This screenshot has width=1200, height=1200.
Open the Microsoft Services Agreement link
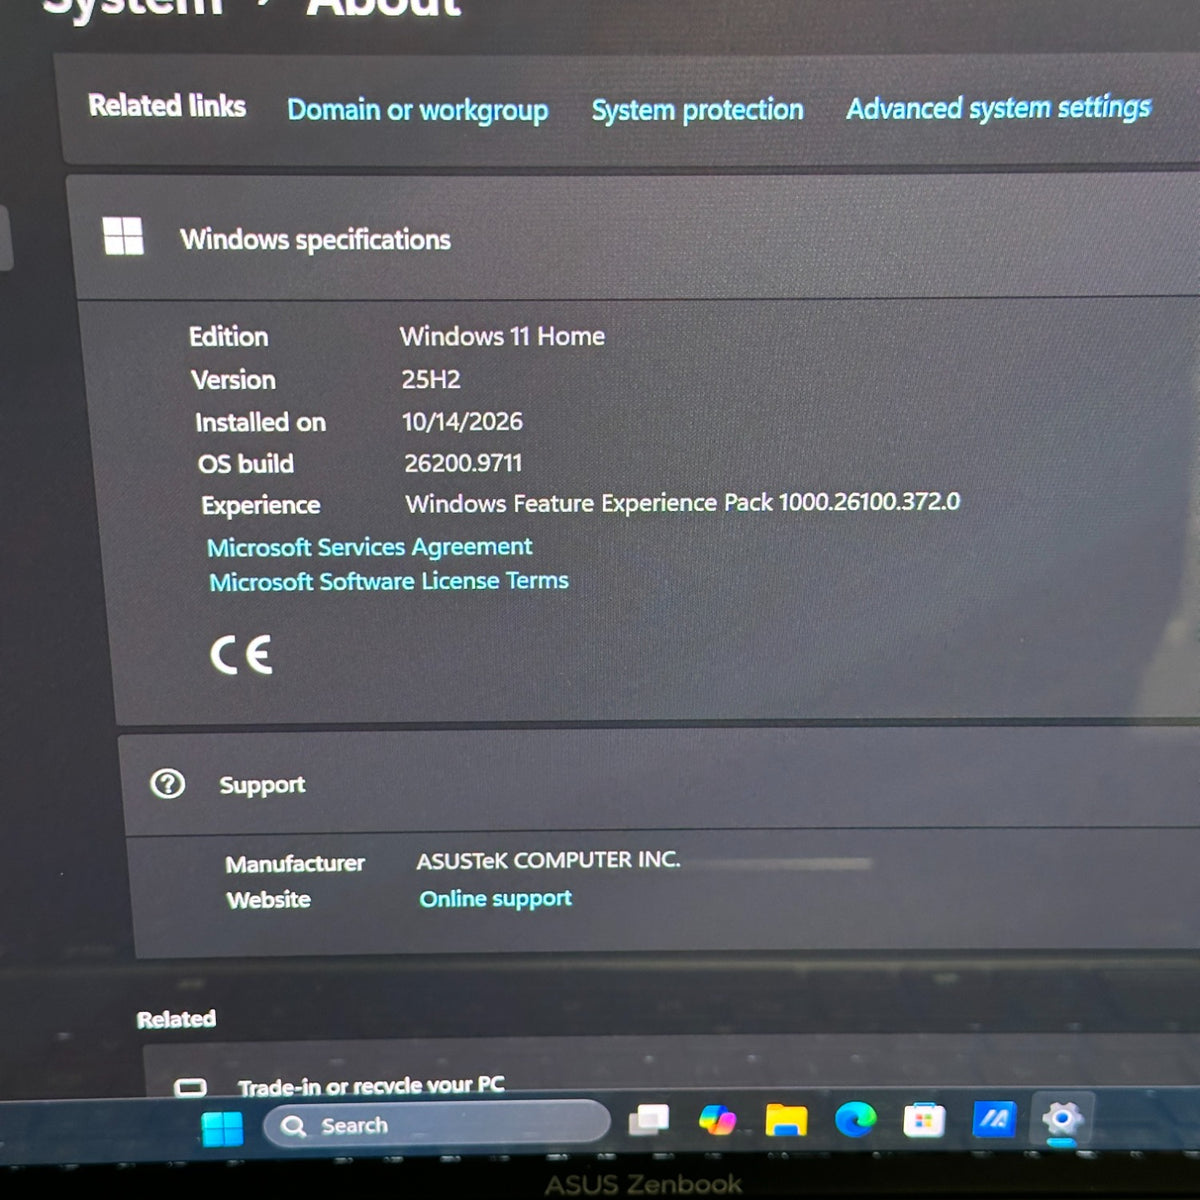click(x=369, y=547)
